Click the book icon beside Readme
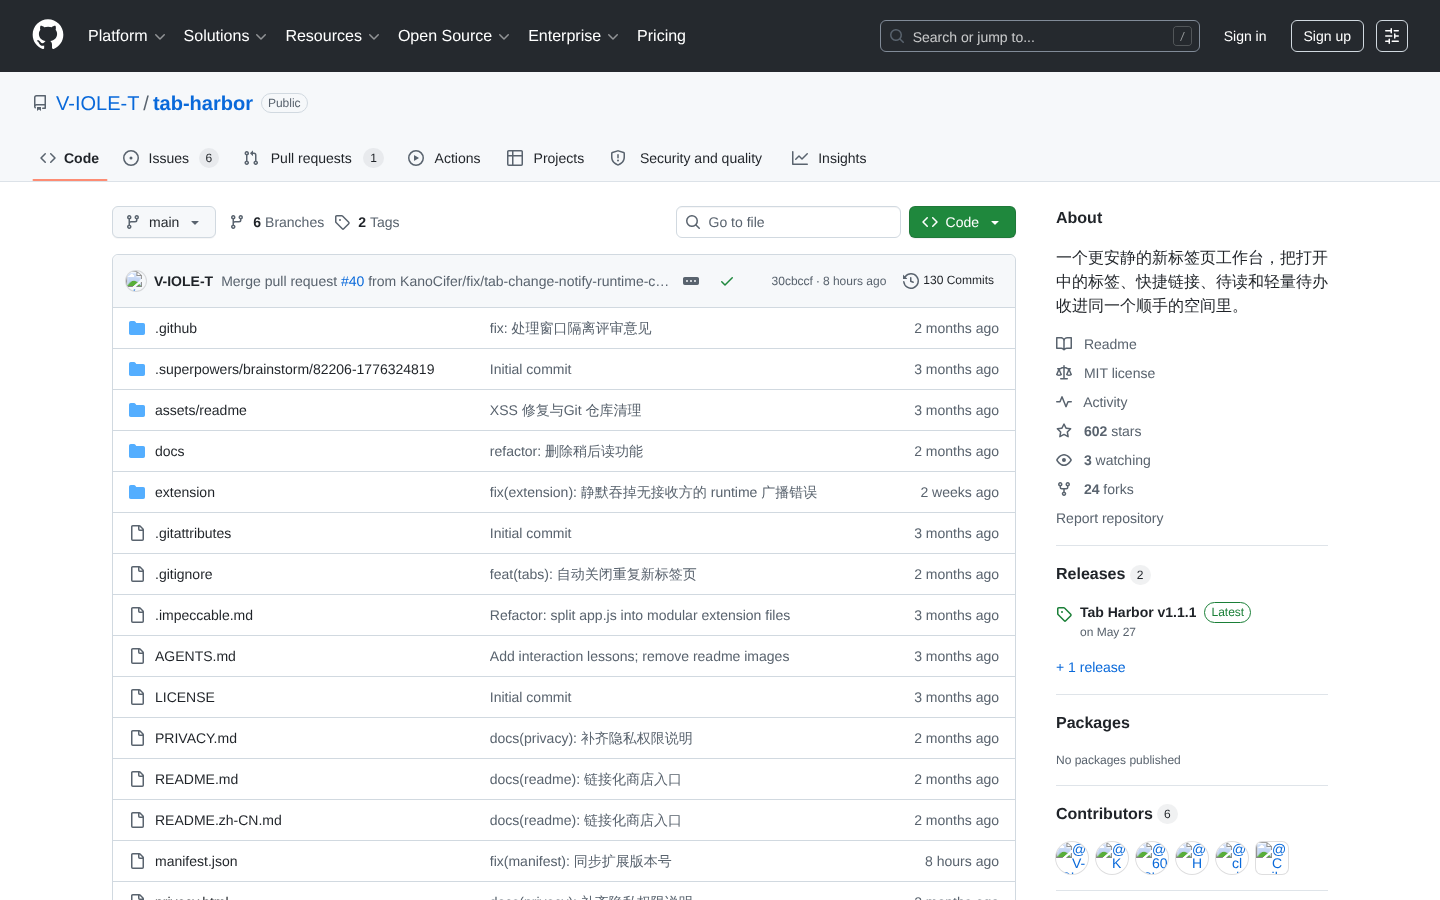 click(x=1064, y=344)
